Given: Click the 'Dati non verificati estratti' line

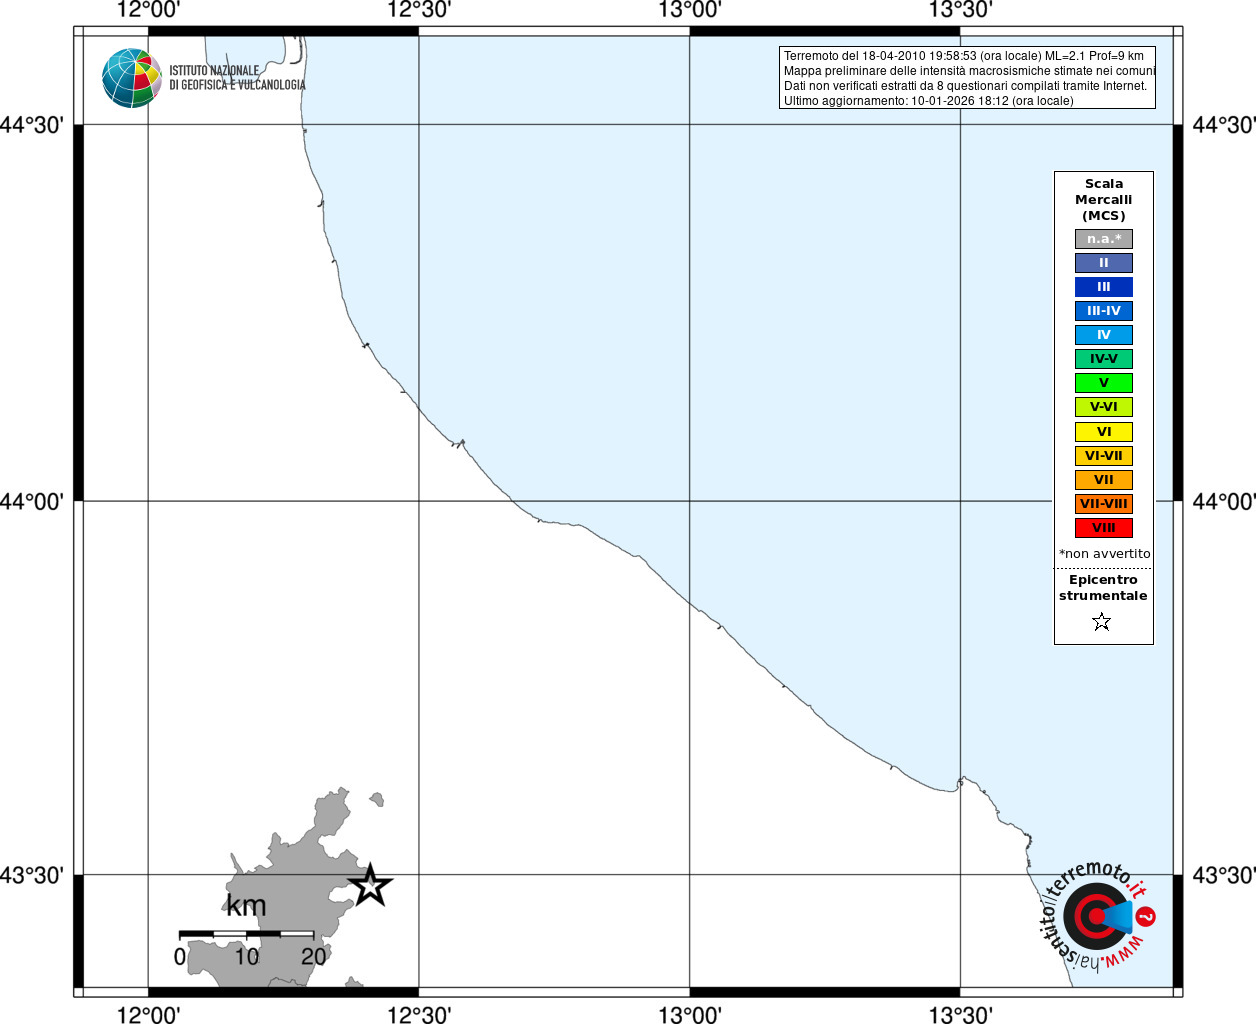Looking at the screenshot, I should coord(966,86).
